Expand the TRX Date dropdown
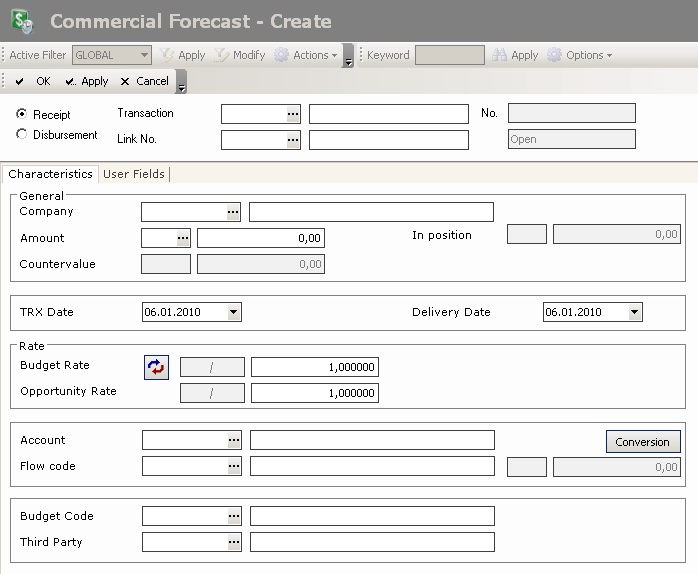The height and width of the screenshot is (574, 698). point(233,313)
